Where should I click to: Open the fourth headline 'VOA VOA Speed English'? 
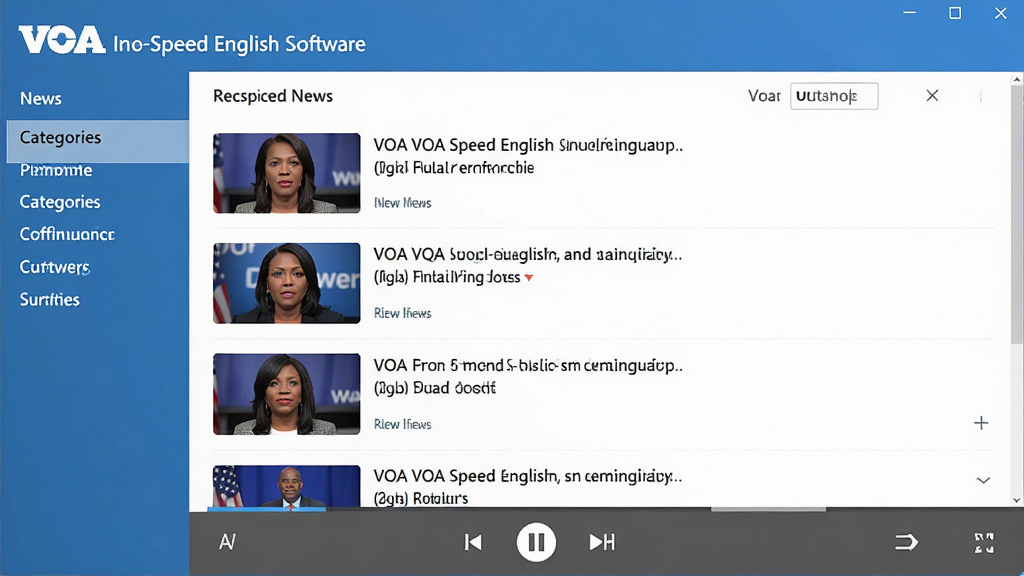click(528, 476)
